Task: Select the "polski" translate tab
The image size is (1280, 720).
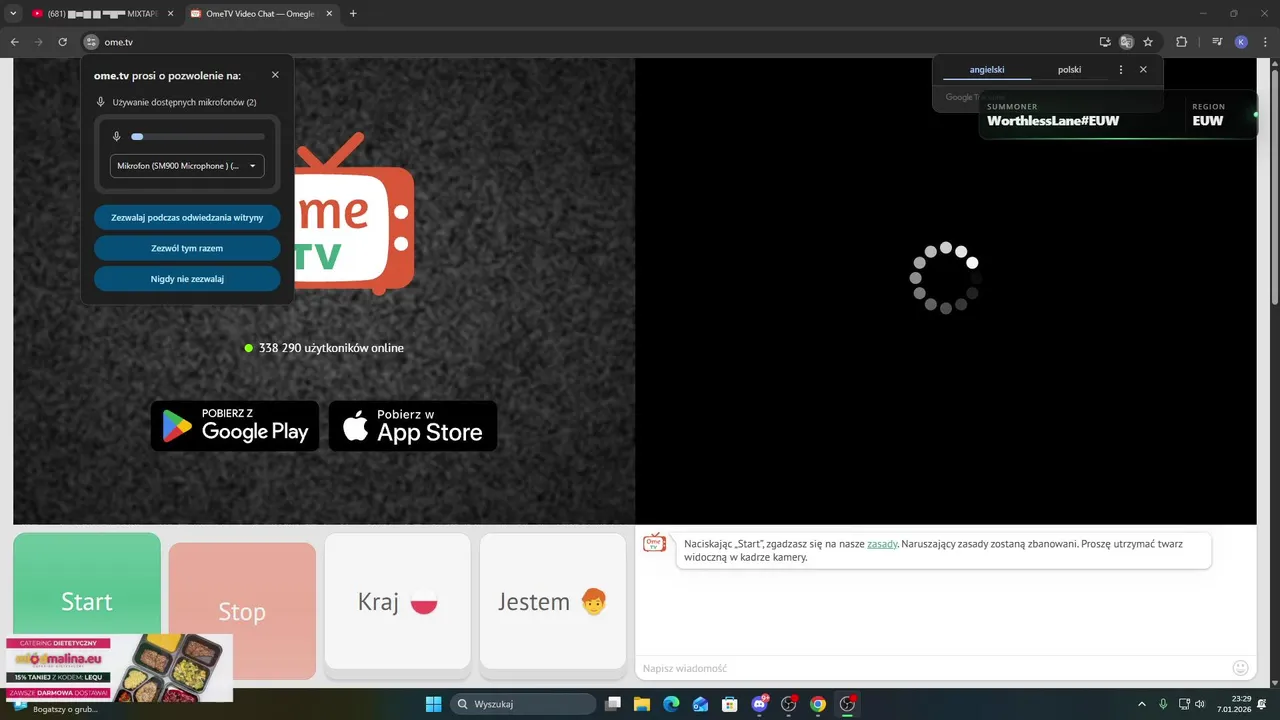Action: click(1069, 70)
